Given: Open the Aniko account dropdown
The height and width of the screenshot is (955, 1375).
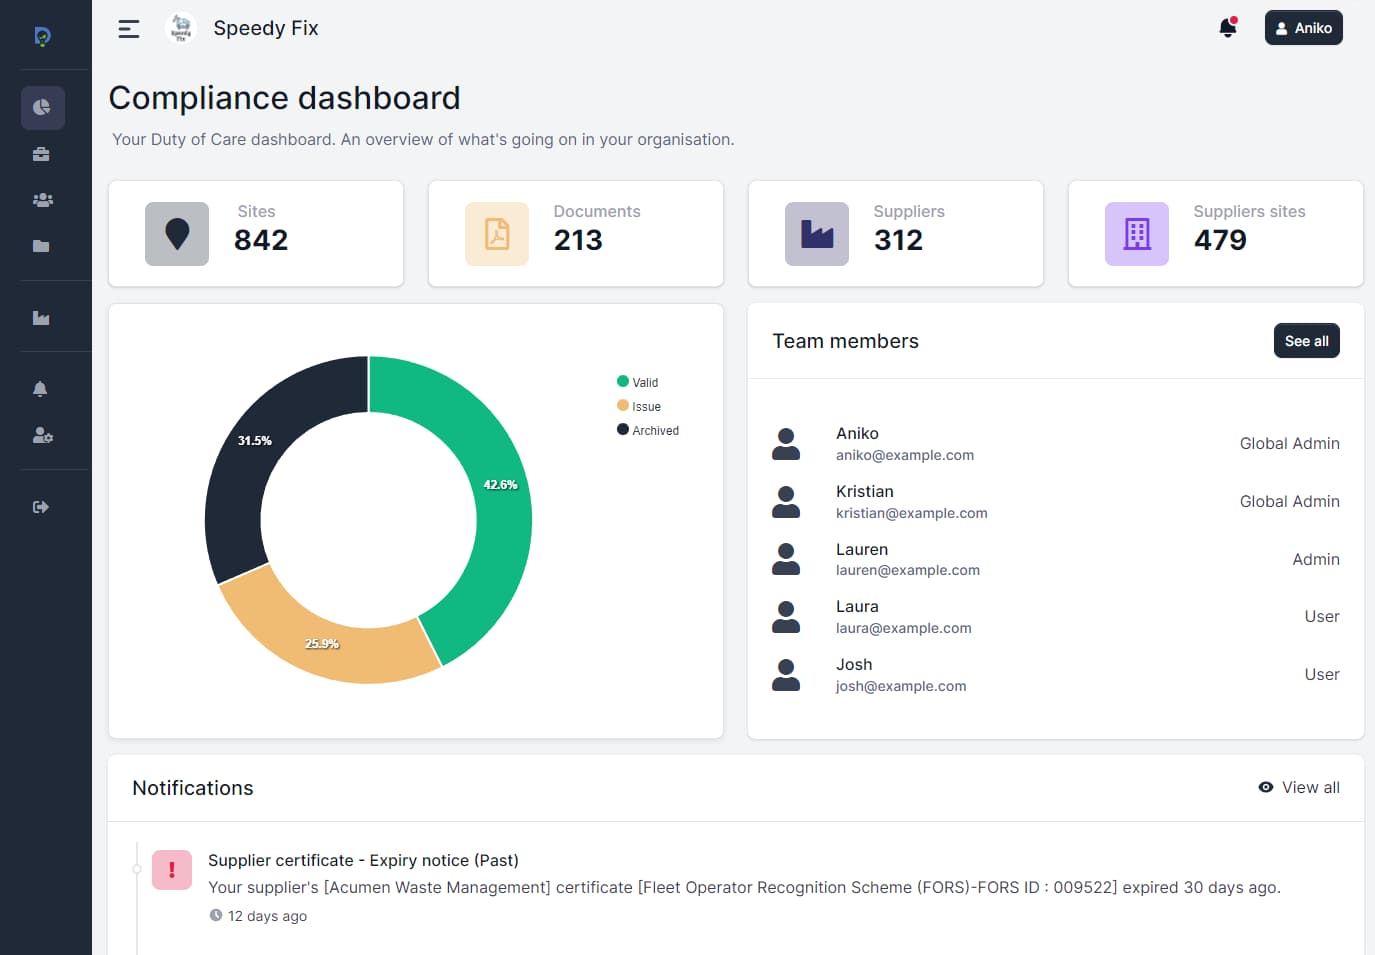Looking at the screenshot, I should [1303, 27].
